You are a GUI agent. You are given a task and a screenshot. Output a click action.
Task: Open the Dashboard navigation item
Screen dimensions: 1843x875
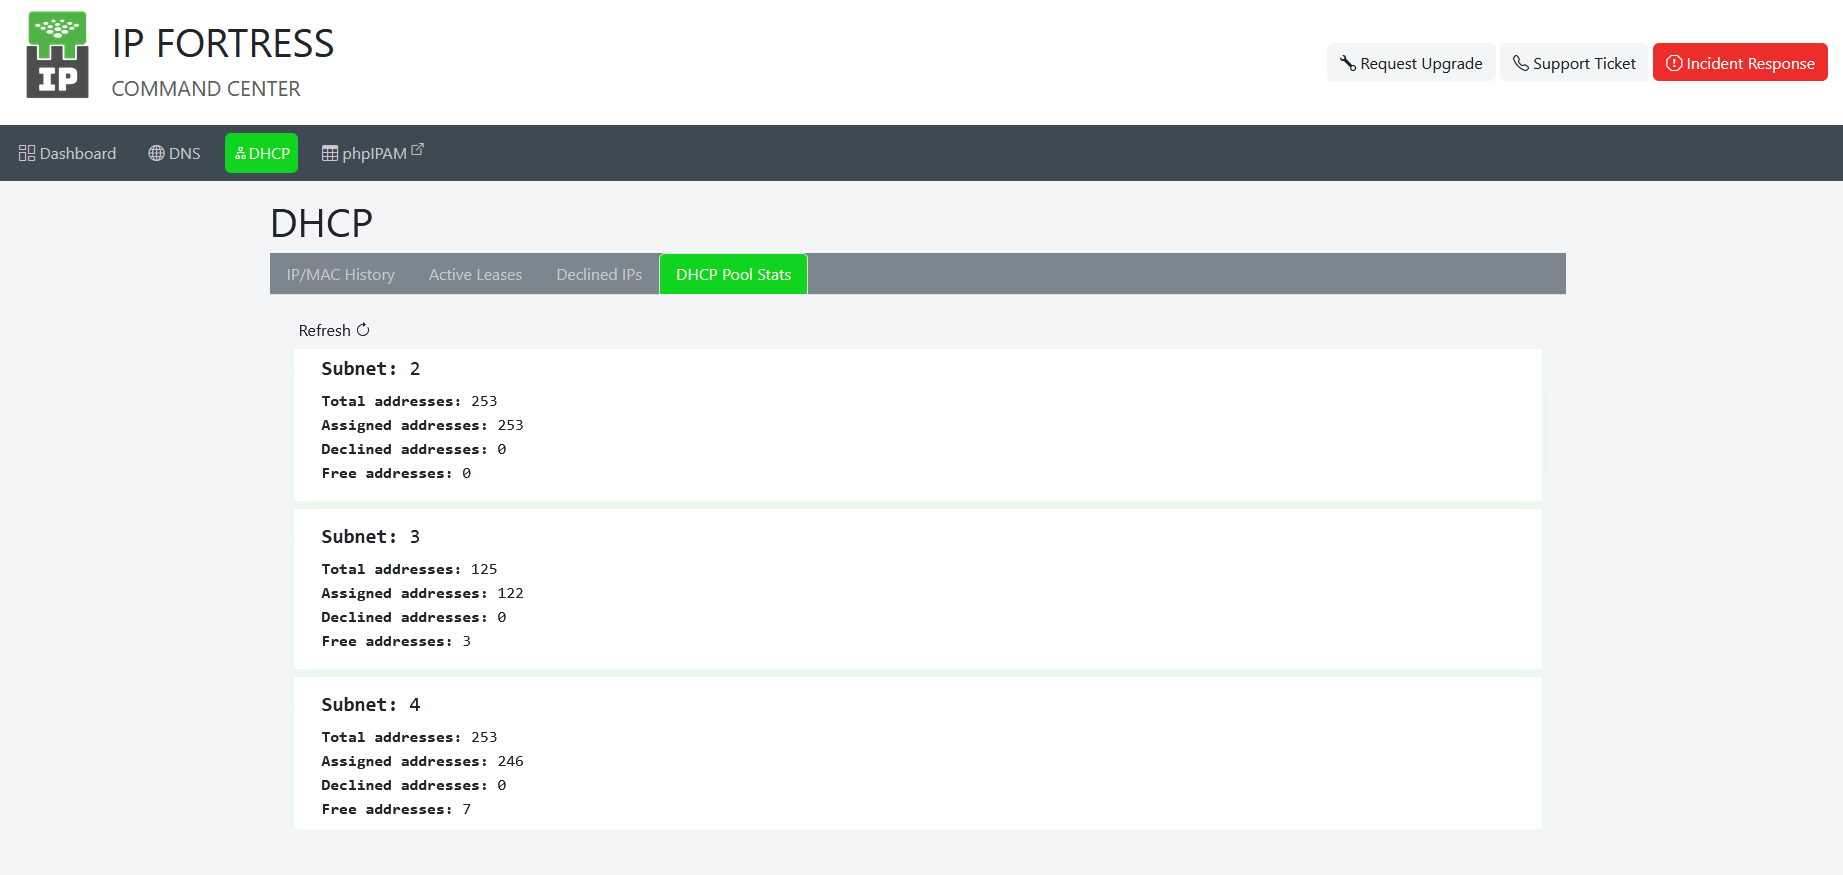pyautogui.click(x=67, y=153)
